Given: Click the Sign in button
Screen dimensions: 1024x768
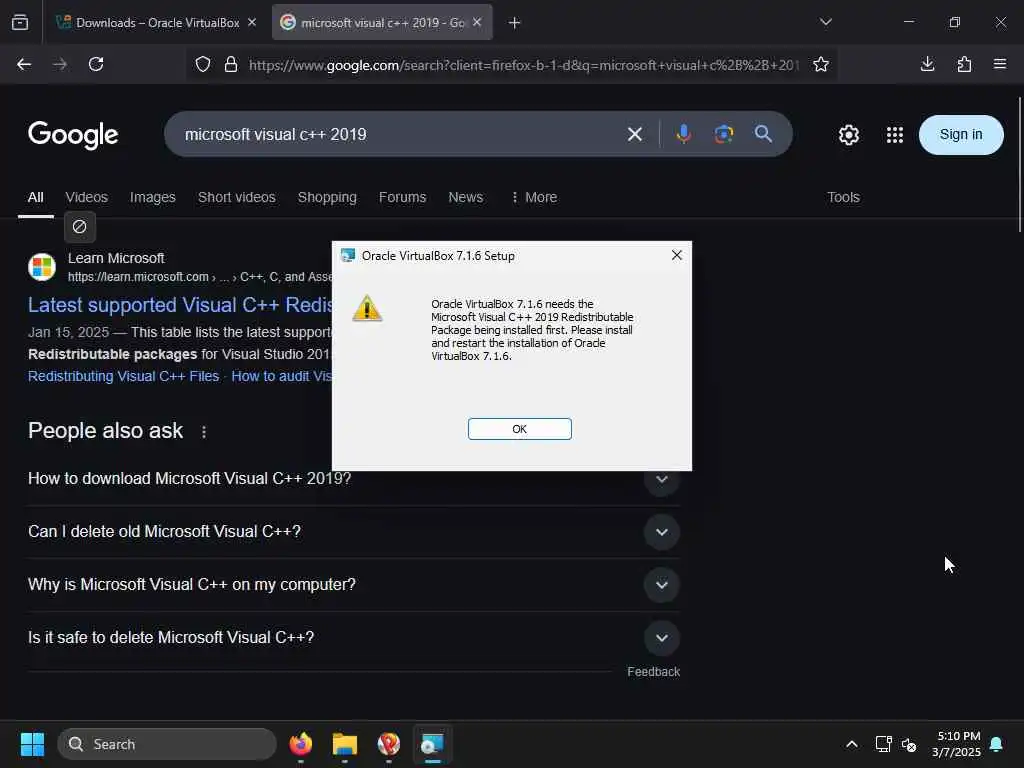Looking at the screenshot, I should 961,135.
